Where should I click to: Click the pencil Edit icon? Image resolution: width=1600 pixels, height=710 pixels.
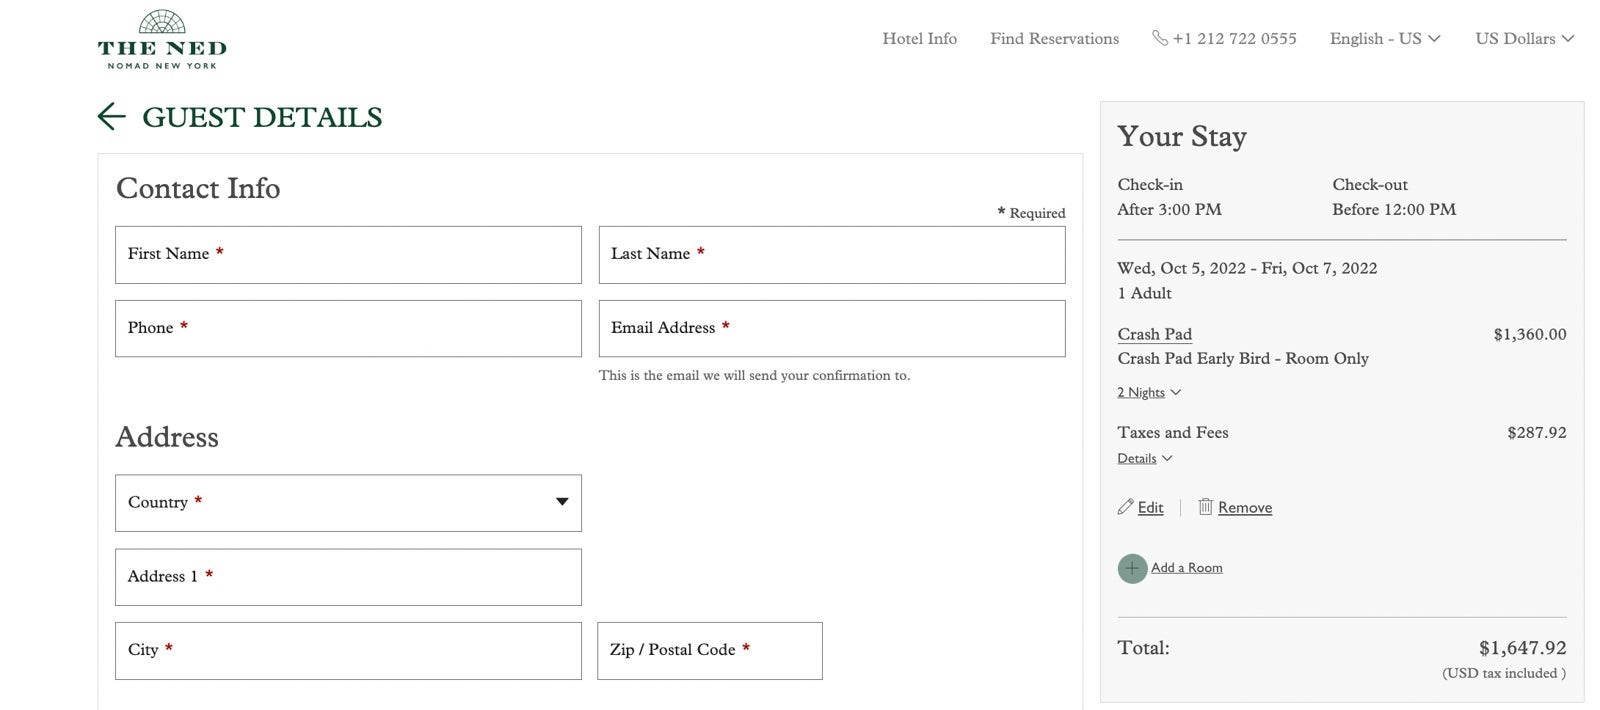(1125, 507)
